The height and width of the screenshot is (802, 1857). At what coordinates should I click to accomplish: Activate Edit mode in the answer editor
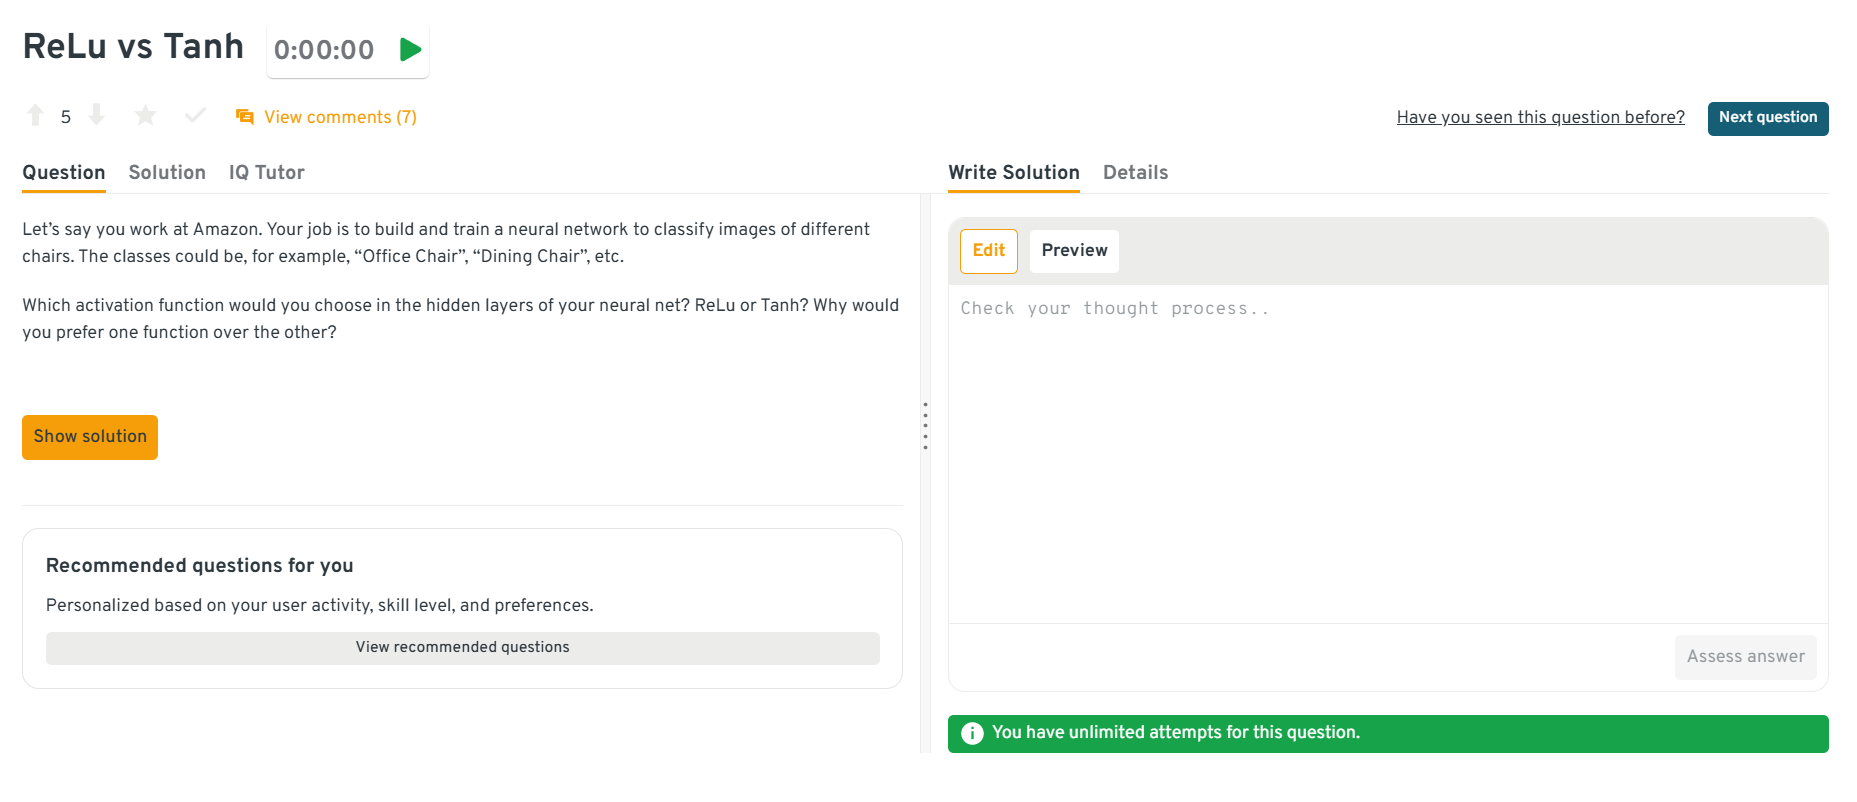988,251
